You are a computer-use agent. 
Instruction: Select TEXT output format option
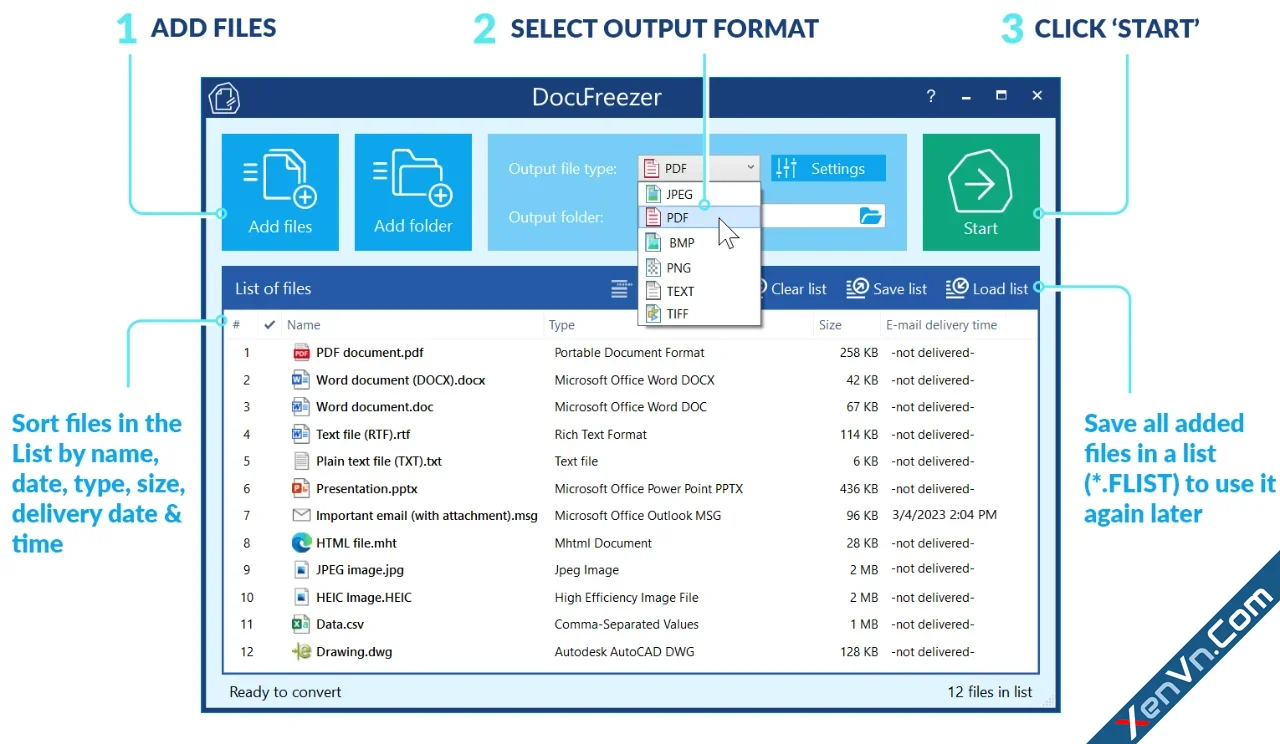[699, 291]
